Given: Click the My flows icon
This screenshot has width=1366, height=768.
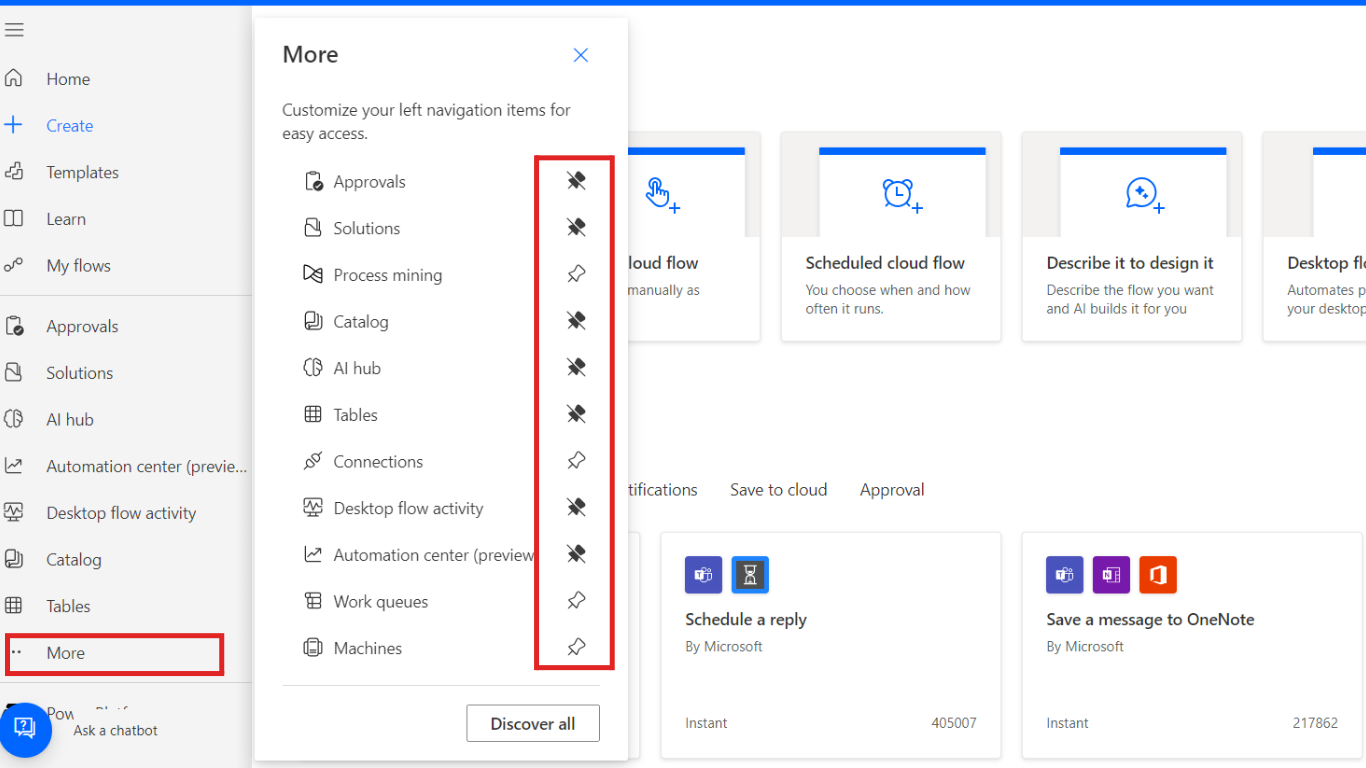Looking at the screenshot, I should (13, 265).
